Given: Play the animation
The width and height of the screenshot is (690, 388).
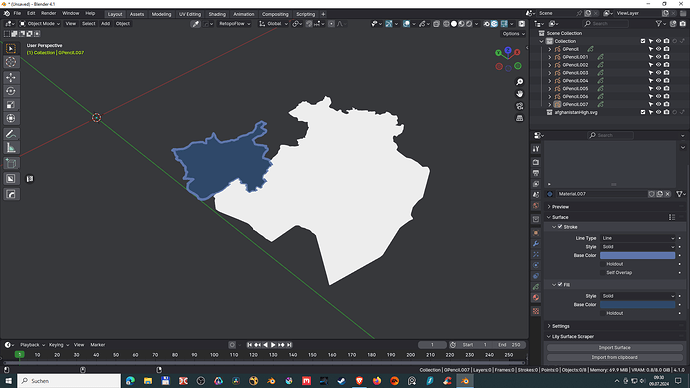Looking at the screenshot, I should point(273,345).
